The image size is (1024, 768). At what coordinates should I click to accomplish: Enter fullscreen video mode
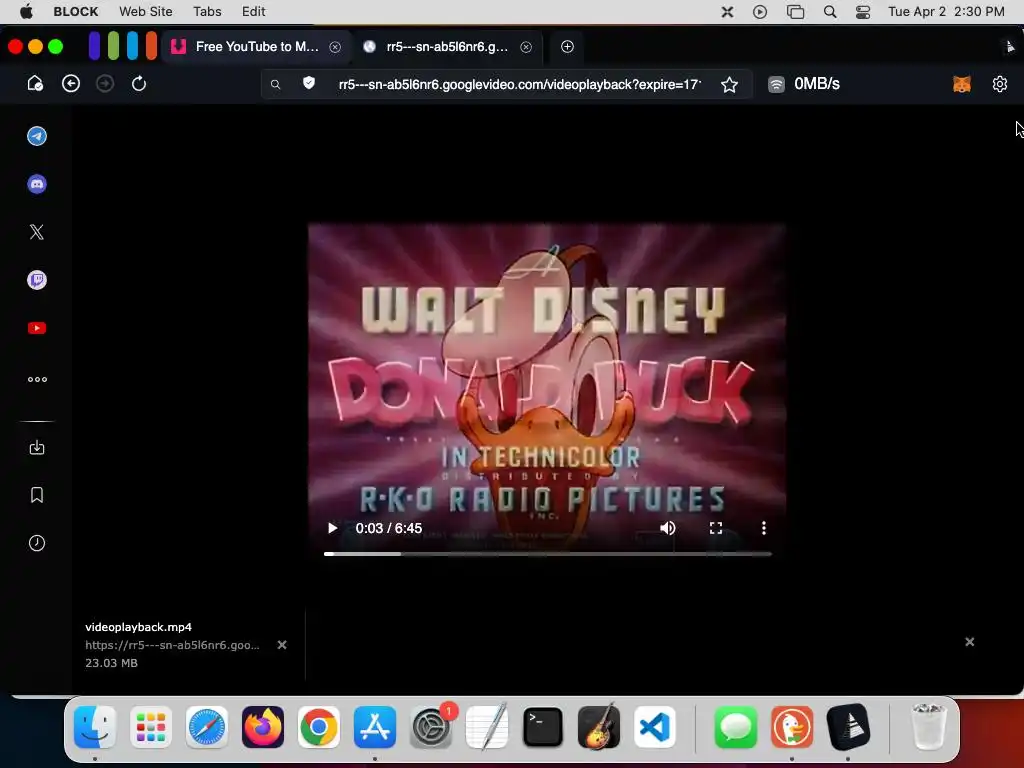[x=716, y=528]
